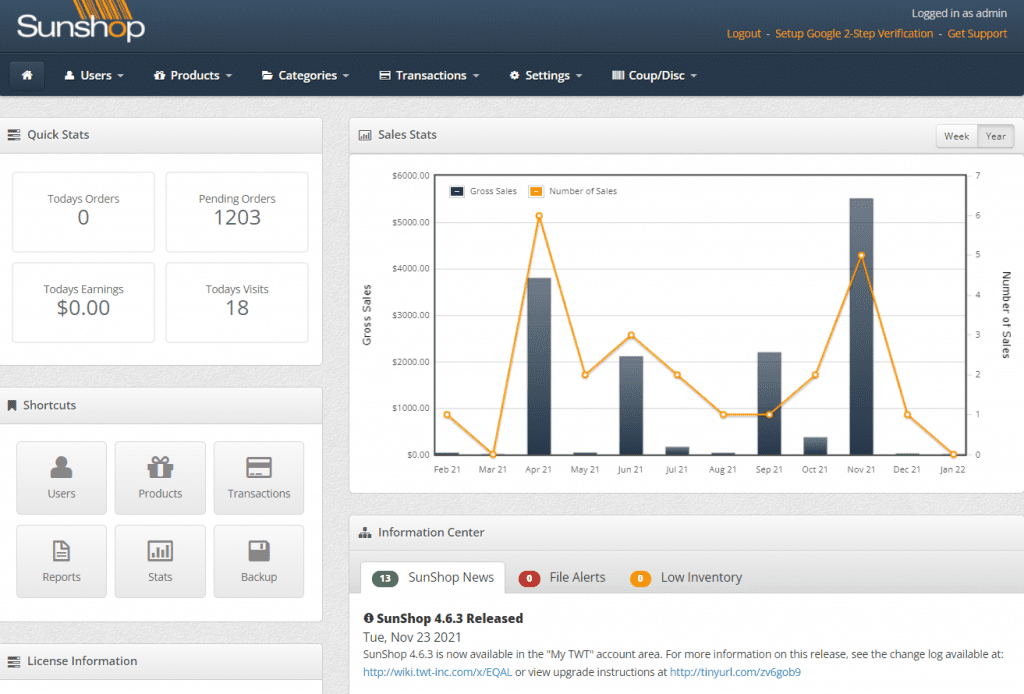The image size is (1024, 694).
Task: Open Setup Google 2-Step Verification link
Action: 854,34
